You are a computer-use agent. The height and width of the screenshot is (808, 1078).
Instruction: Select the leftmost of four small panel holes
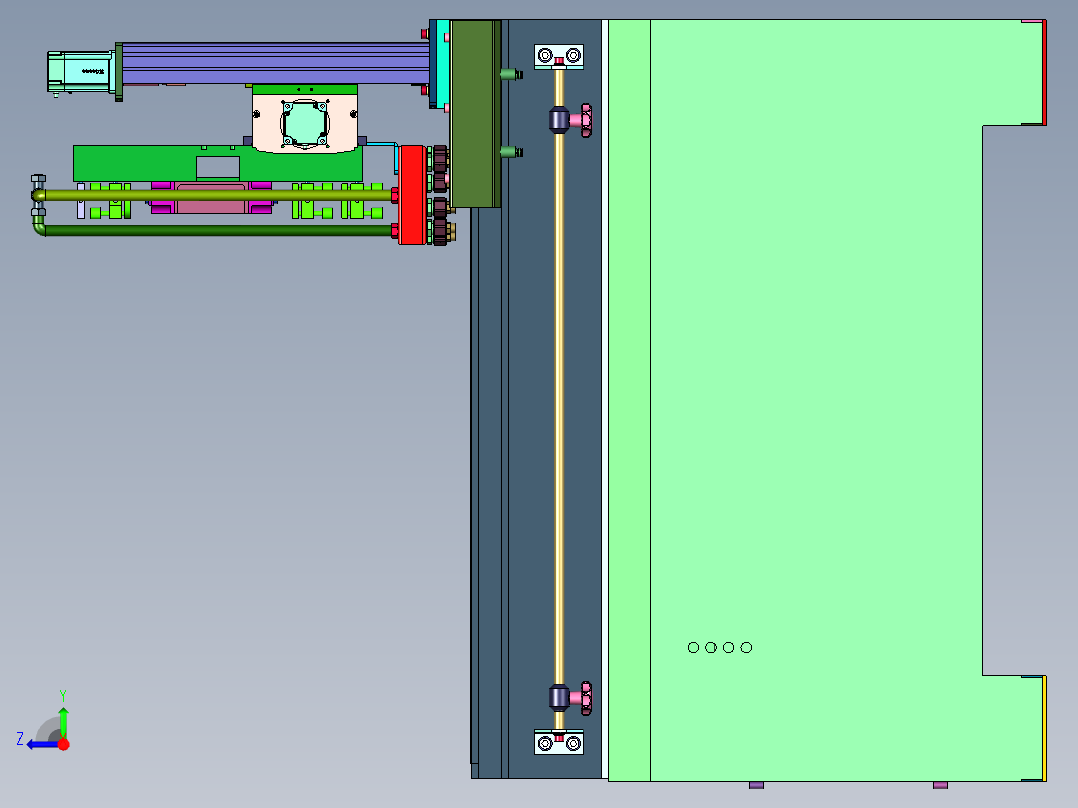pos(693,647)
